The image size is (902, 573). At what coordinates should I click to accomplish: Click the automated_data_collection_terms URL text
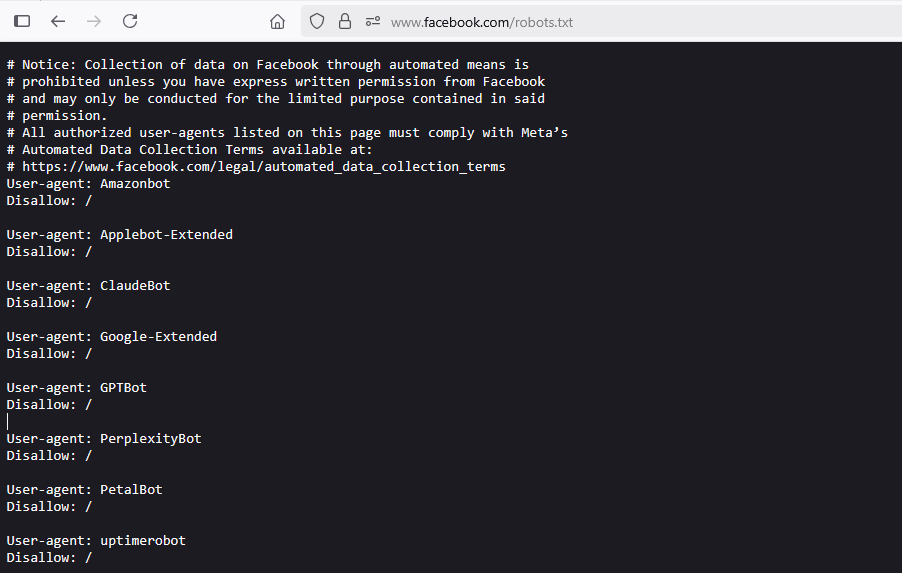pos(264,167)
